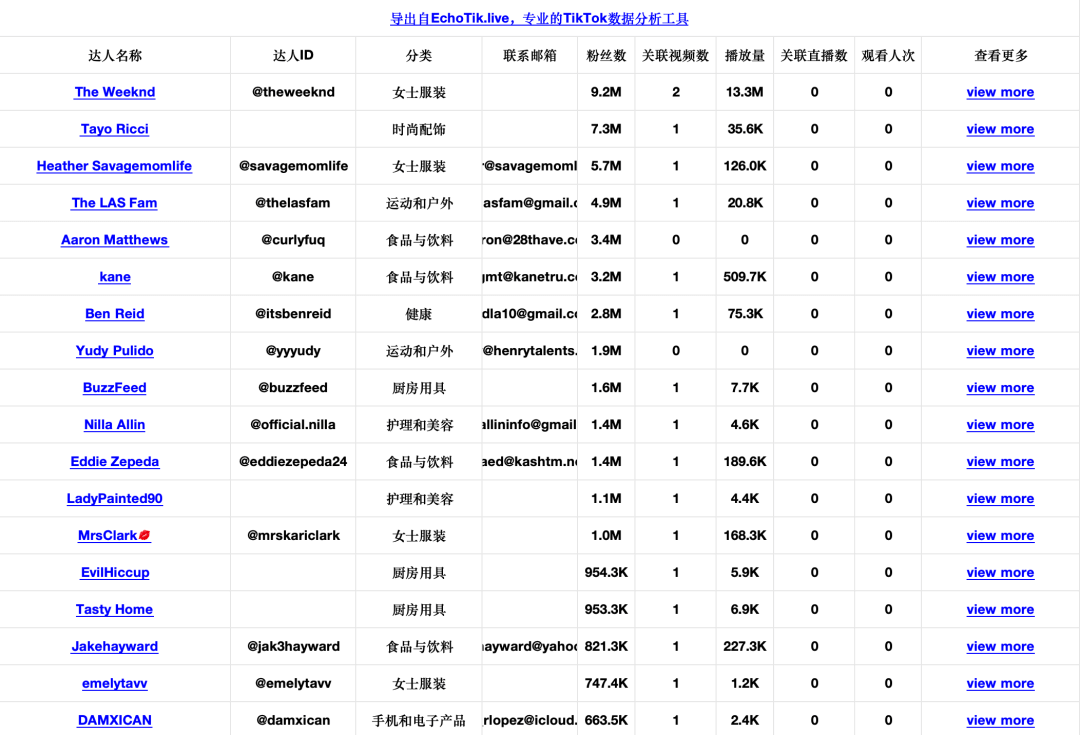
Task: Click view more for Eddie Zepeda row
Action: click(1000, 462)
